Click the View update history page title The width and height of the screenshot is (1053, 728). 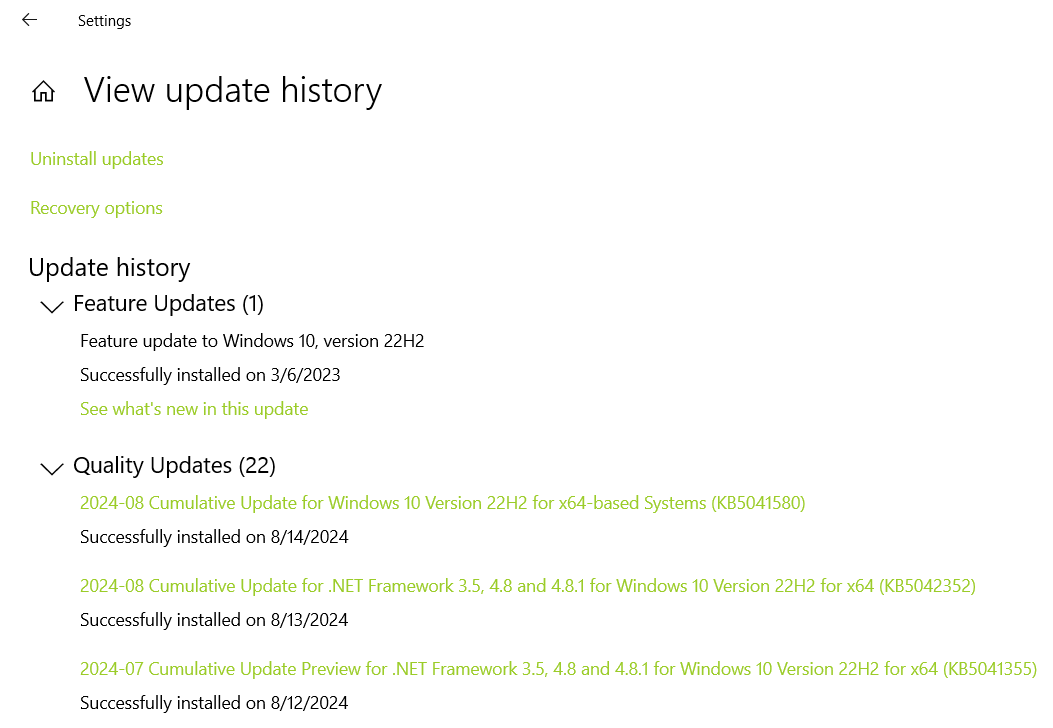(x=232, y=91)
